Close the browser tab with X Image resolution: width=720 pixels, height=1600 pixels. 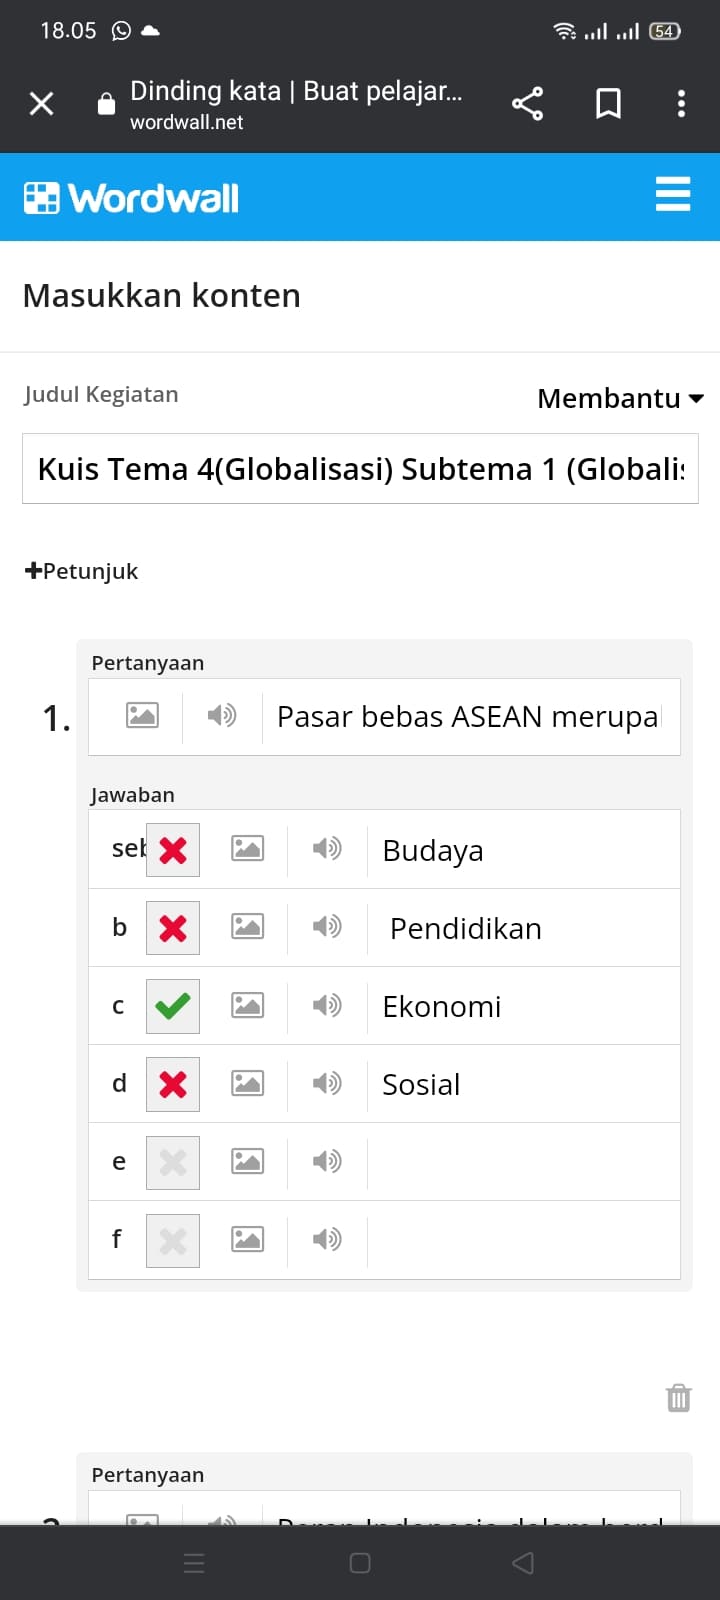[x=41, y=103]
